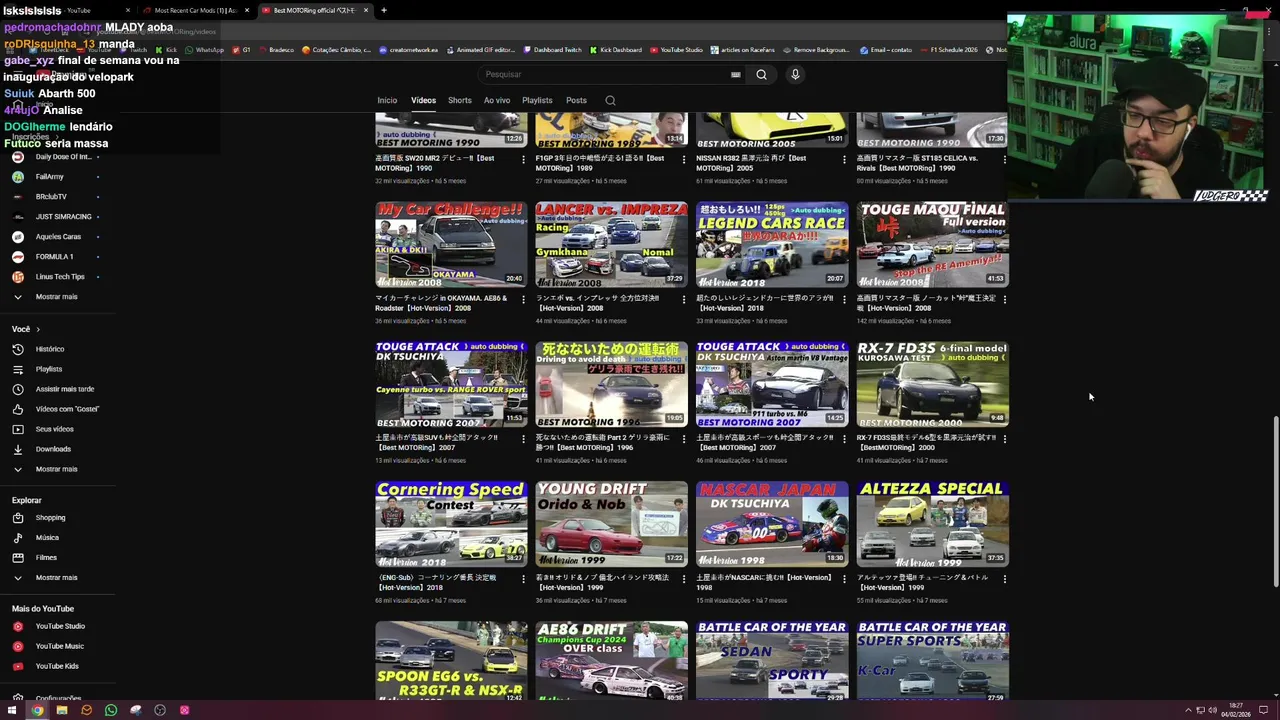Viewport: 1280px width, 720px height.
Task: Open the YouTube Studio bookmark
Action: (x=676, y=50)
